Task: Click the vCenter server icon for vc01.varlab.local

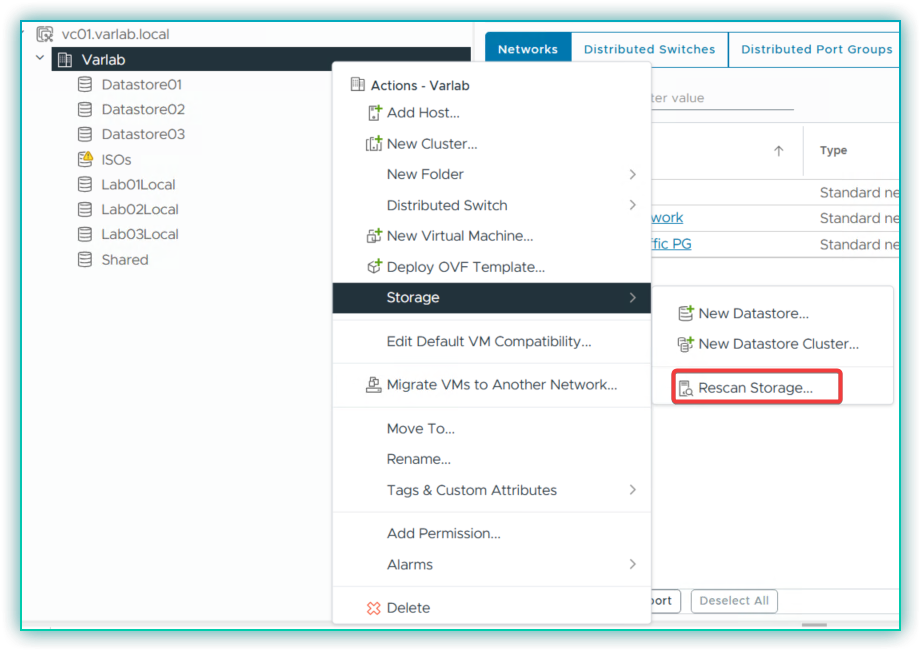Action: (x=45, y=34)
